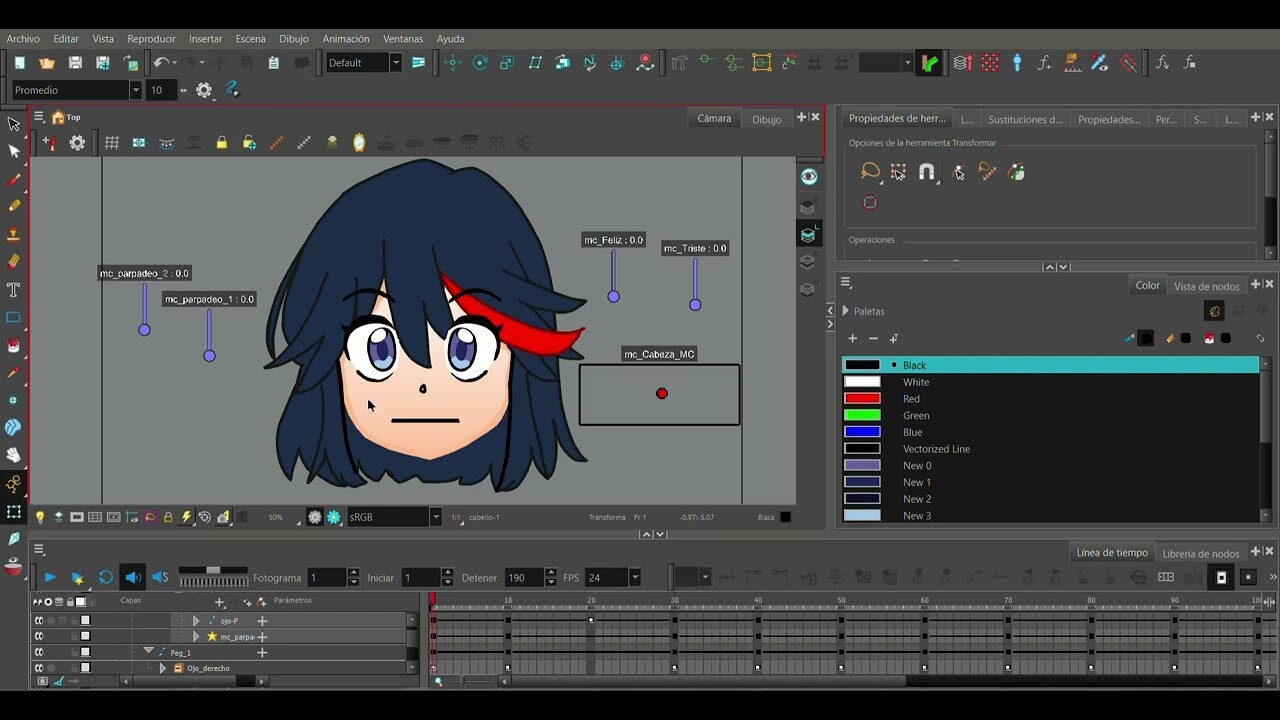The width and height of the screenshot is (1280, 720).
Task: Click the light bulb icon in camera status bar
Action: (41, 517)
